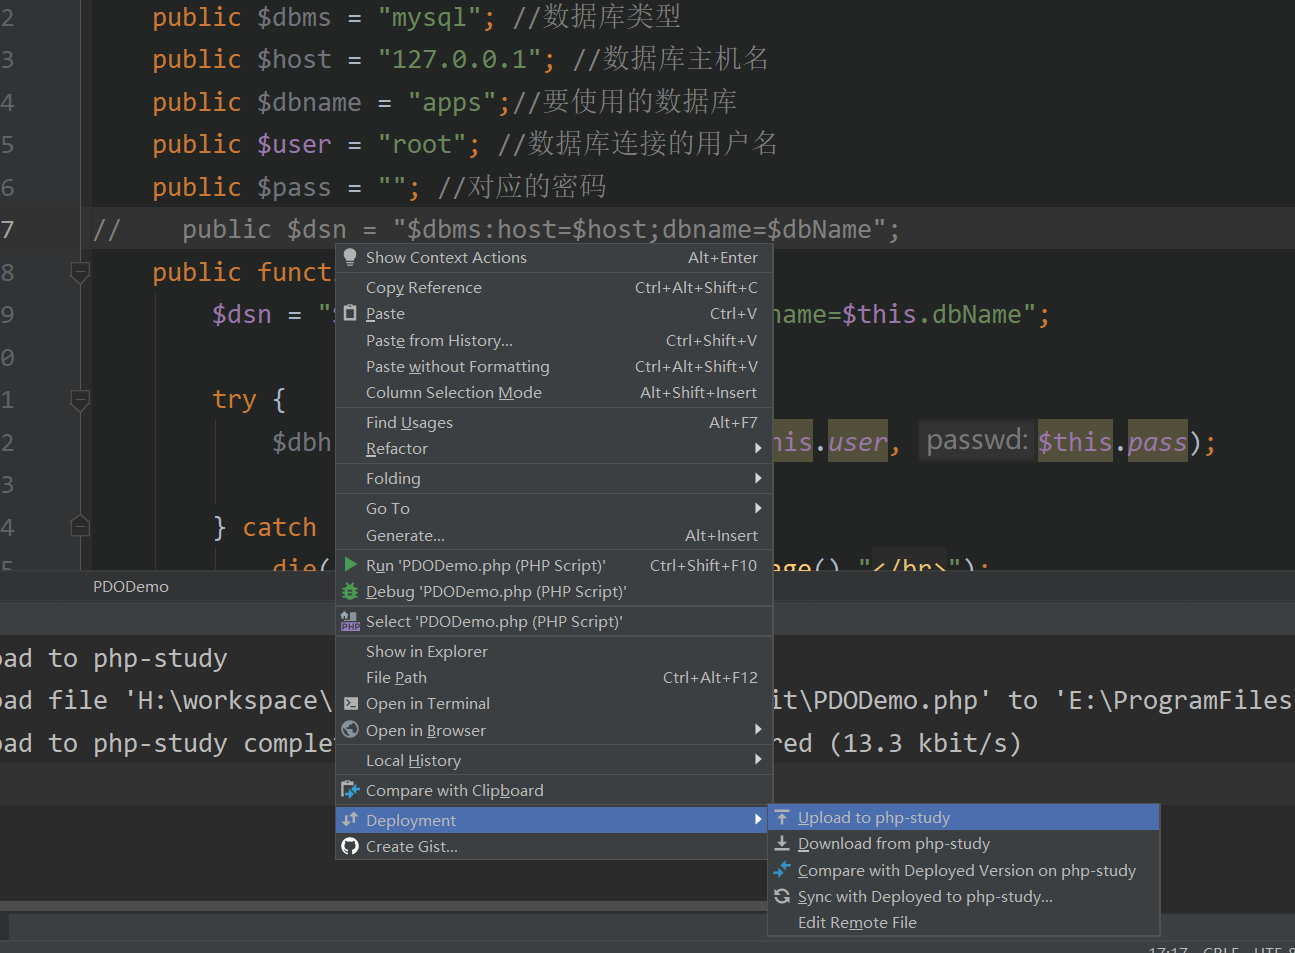Choose Show in Explorer
Screen dimensions: 1295x953
click(x=554, y=651)
